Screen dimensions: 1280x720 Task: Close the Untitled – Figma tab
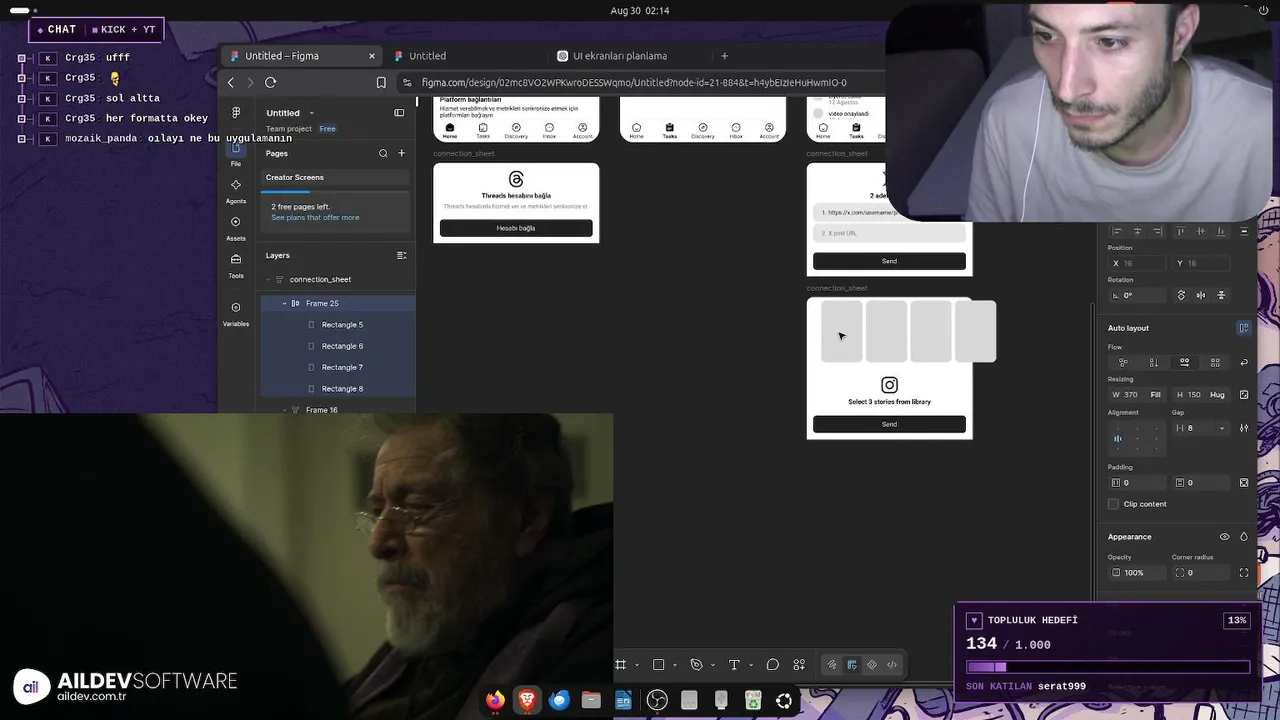tap(372, 56)
